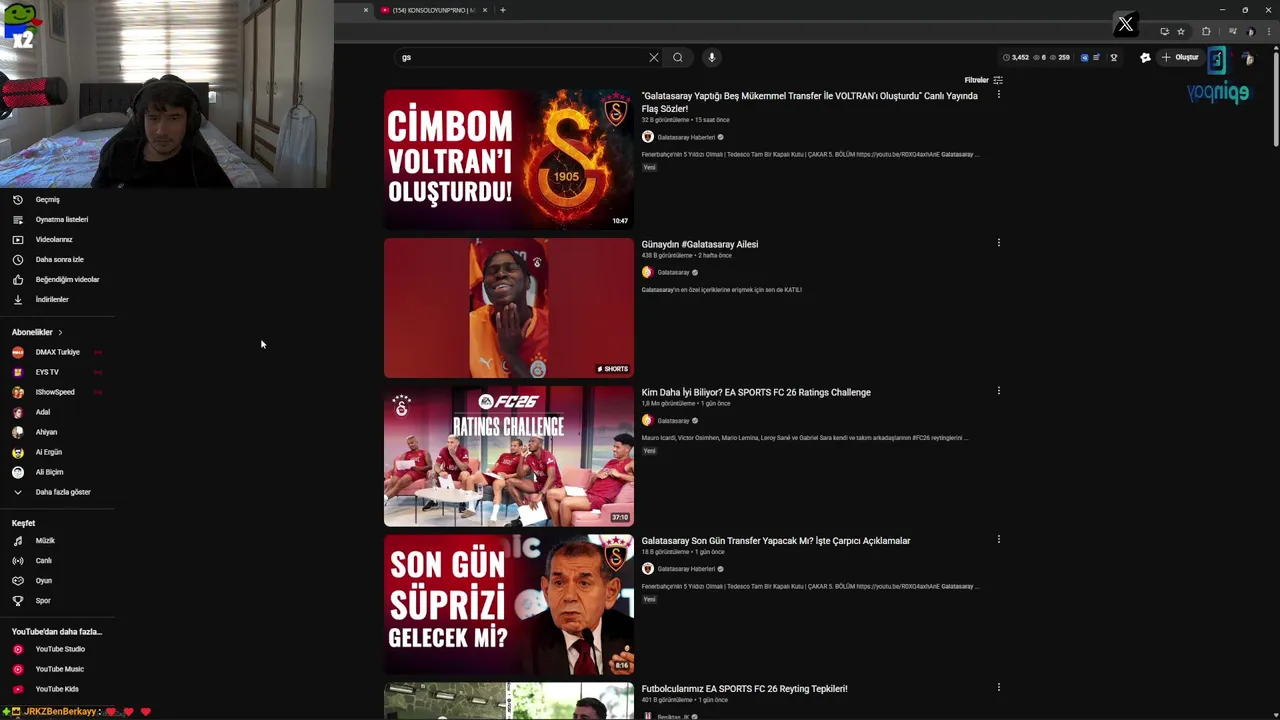Click the trophy icon in the stats bar
The width and height of the screenshot is (1280, 720).
[x=1114, y=57]
